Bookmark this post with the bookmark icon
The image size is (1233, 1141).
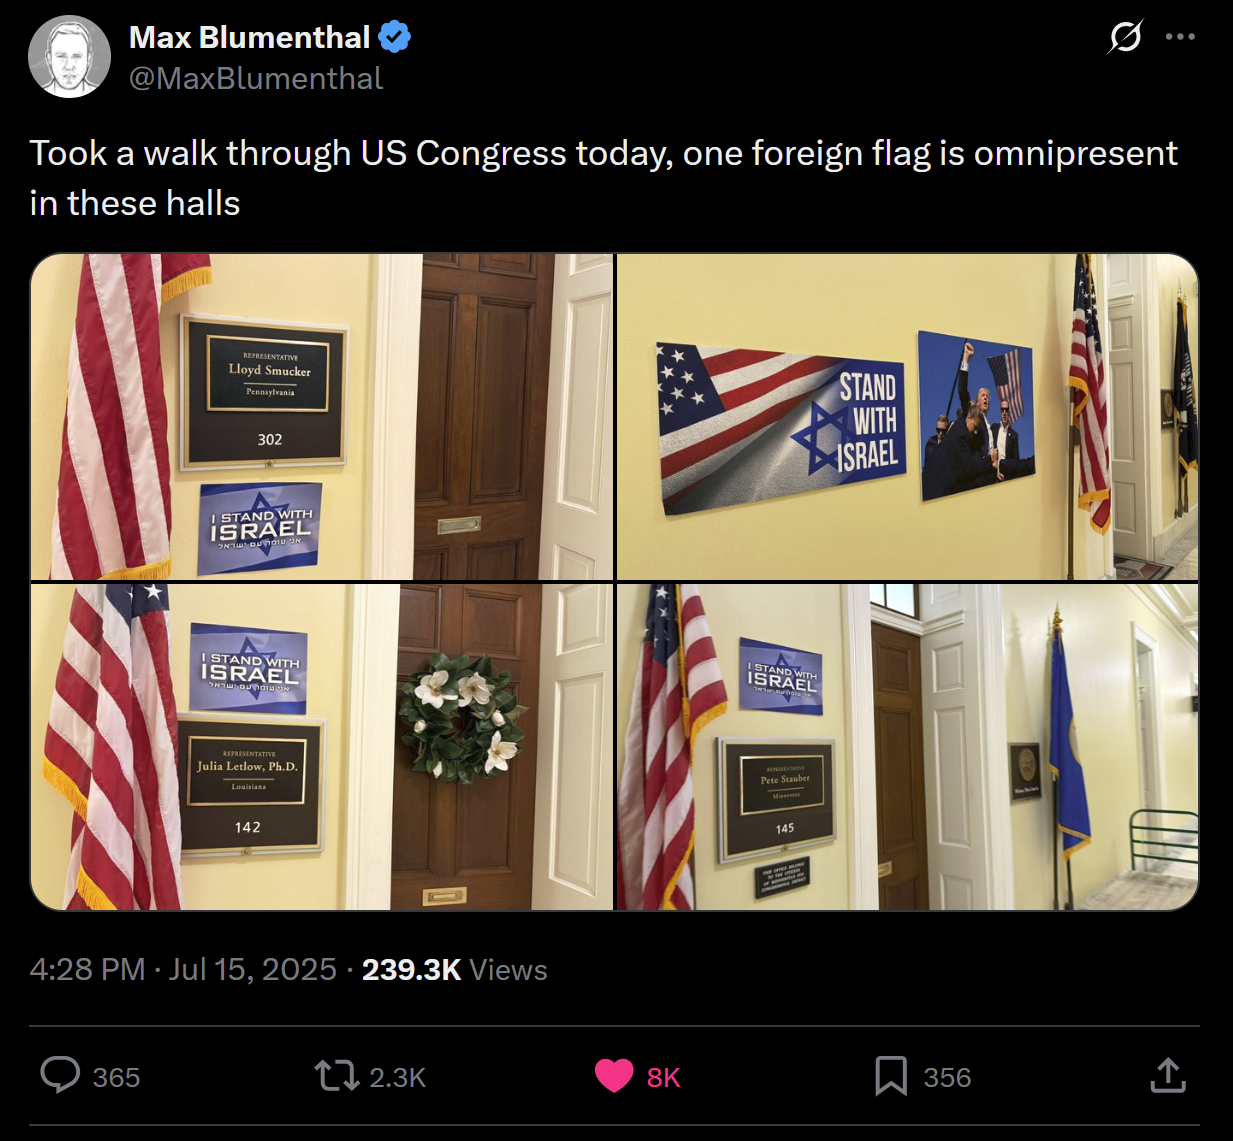[x=891, y=1077]
